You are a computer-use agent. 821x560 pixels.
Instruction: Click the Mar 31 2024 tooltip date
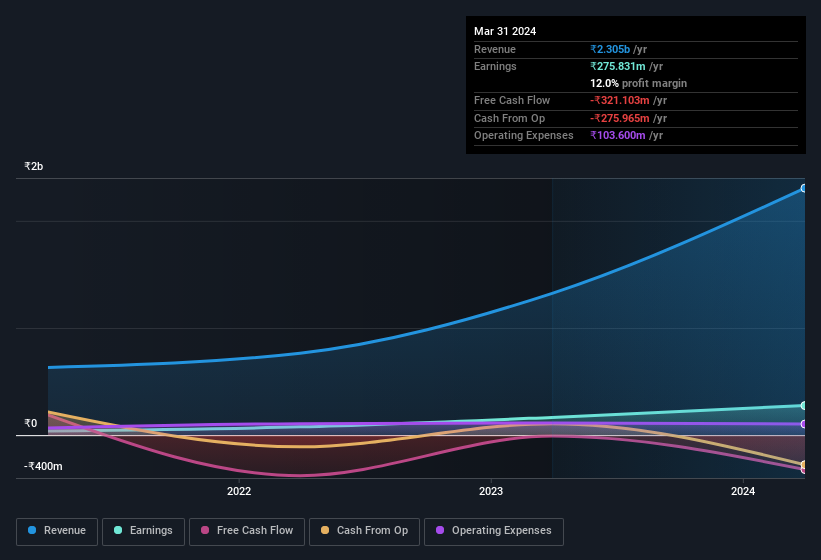click(x=505, y=31)
